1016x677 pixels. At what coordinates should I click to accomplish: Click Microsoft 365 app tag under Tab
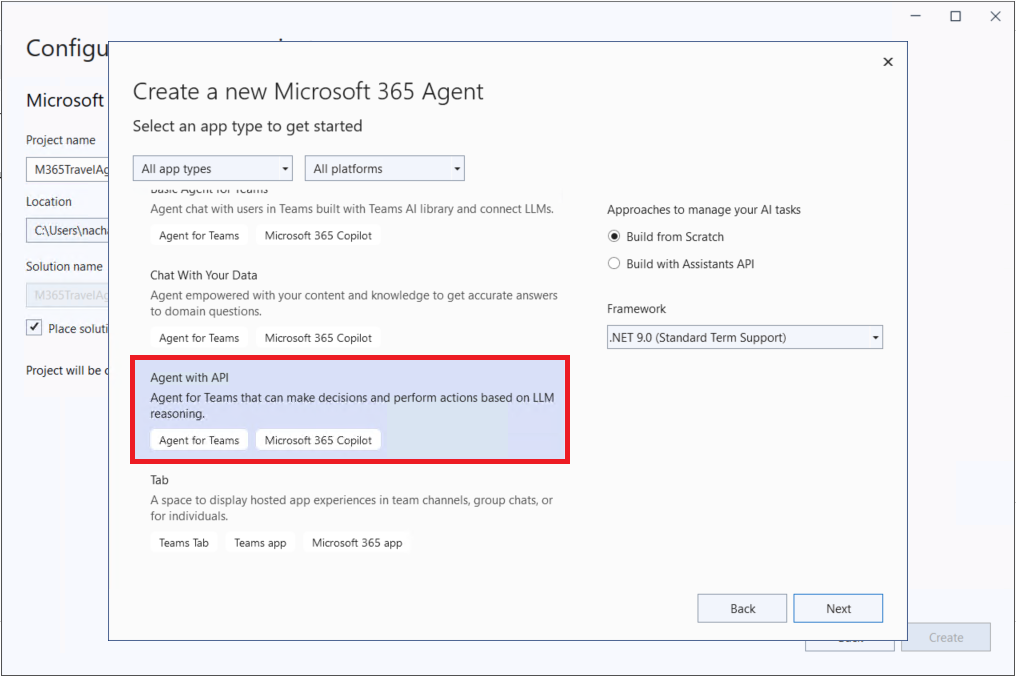point(357,543)
